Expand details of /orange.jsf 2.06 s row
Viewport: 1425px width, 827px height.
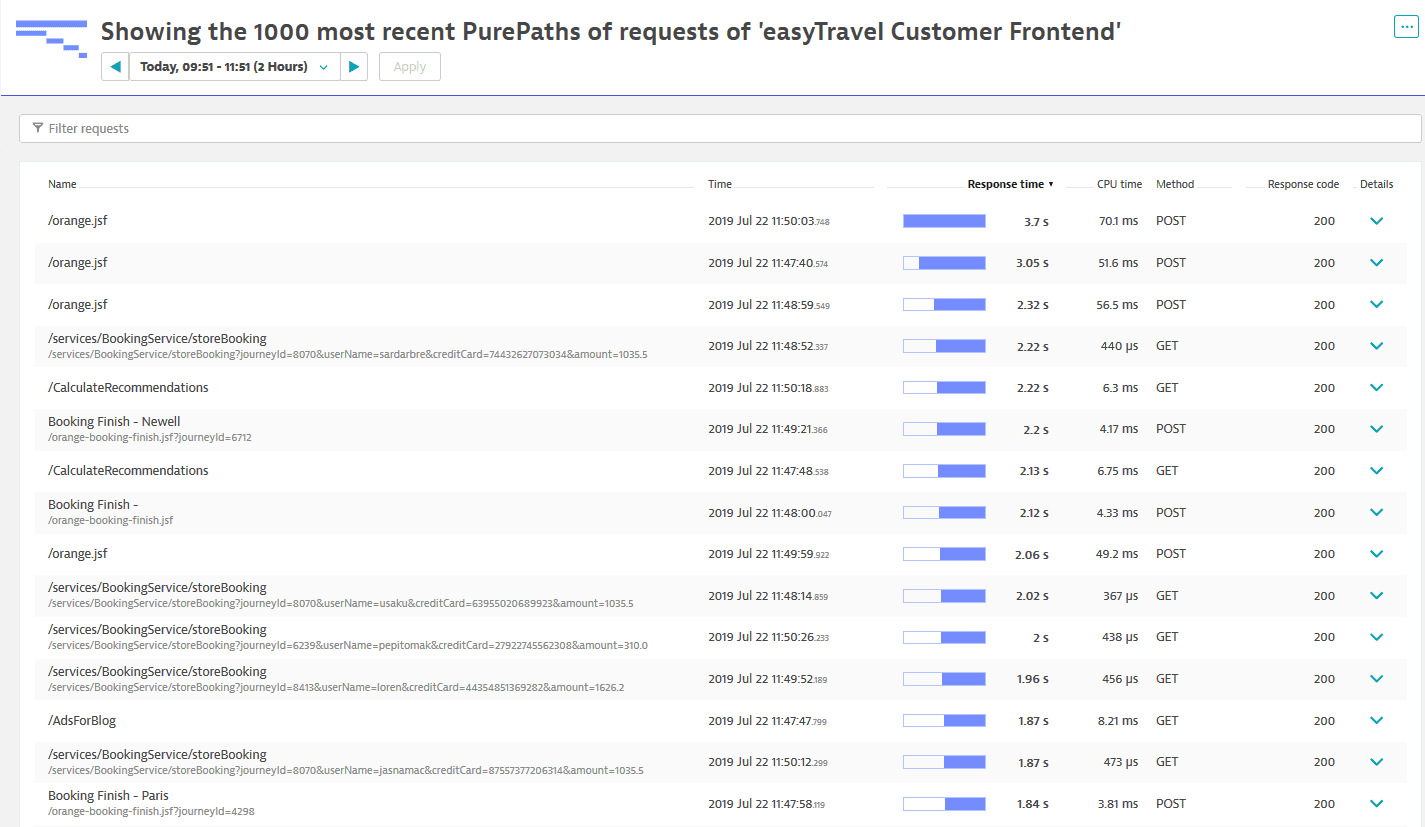coord(1376,554)
